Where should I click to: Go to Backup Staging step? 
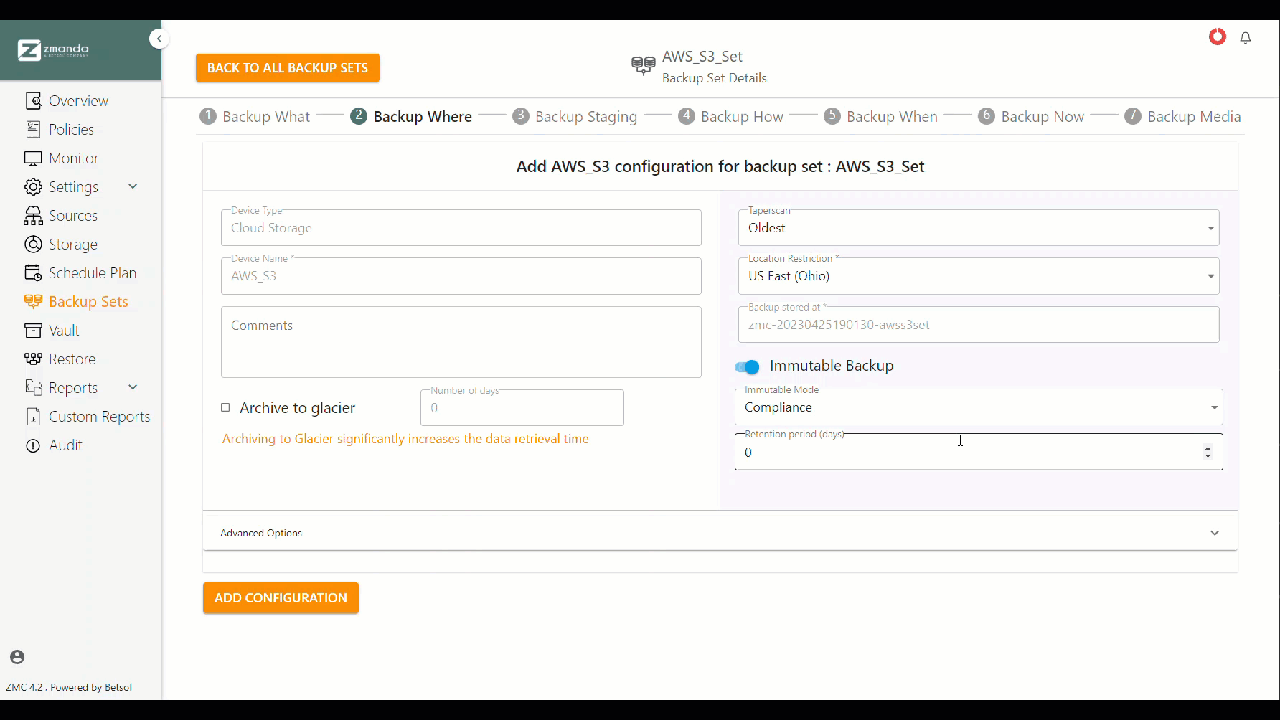pos(575,117)
